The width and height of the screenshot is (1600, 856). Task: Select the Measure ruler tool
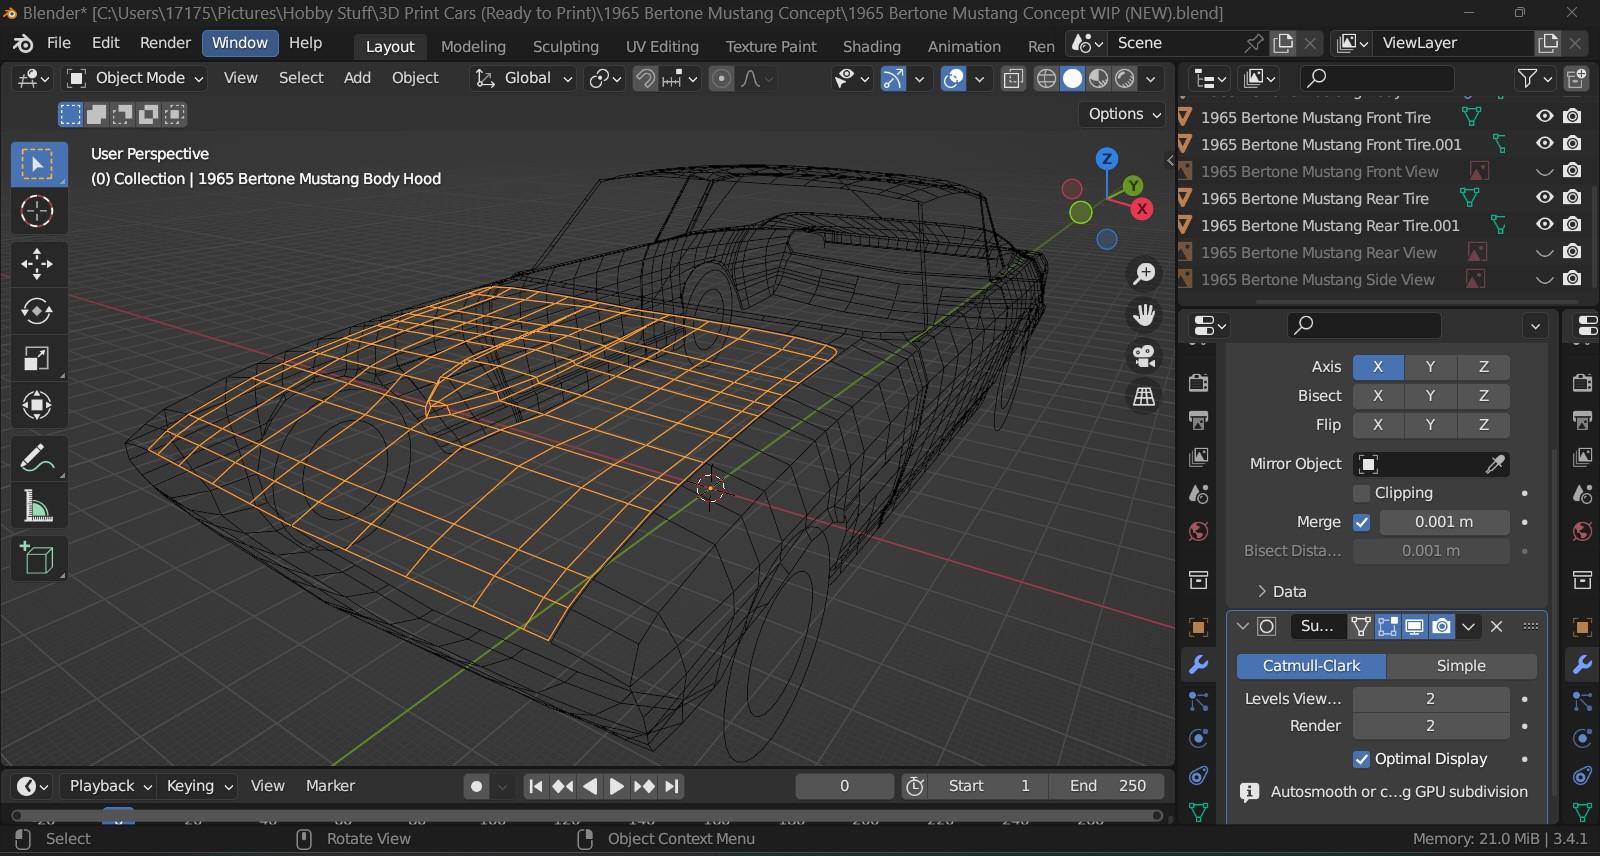click(x=38, y=506)
